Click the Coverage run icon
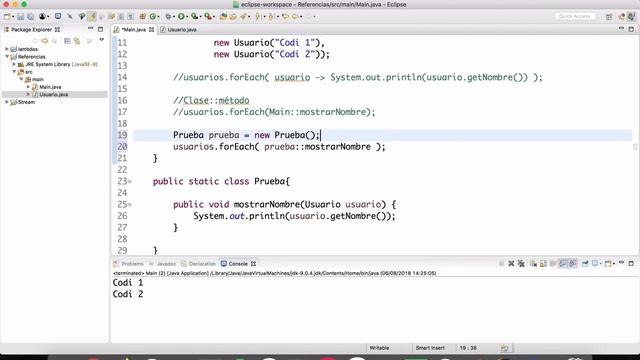This screenshot has width=640, height=360. point(195,17)
